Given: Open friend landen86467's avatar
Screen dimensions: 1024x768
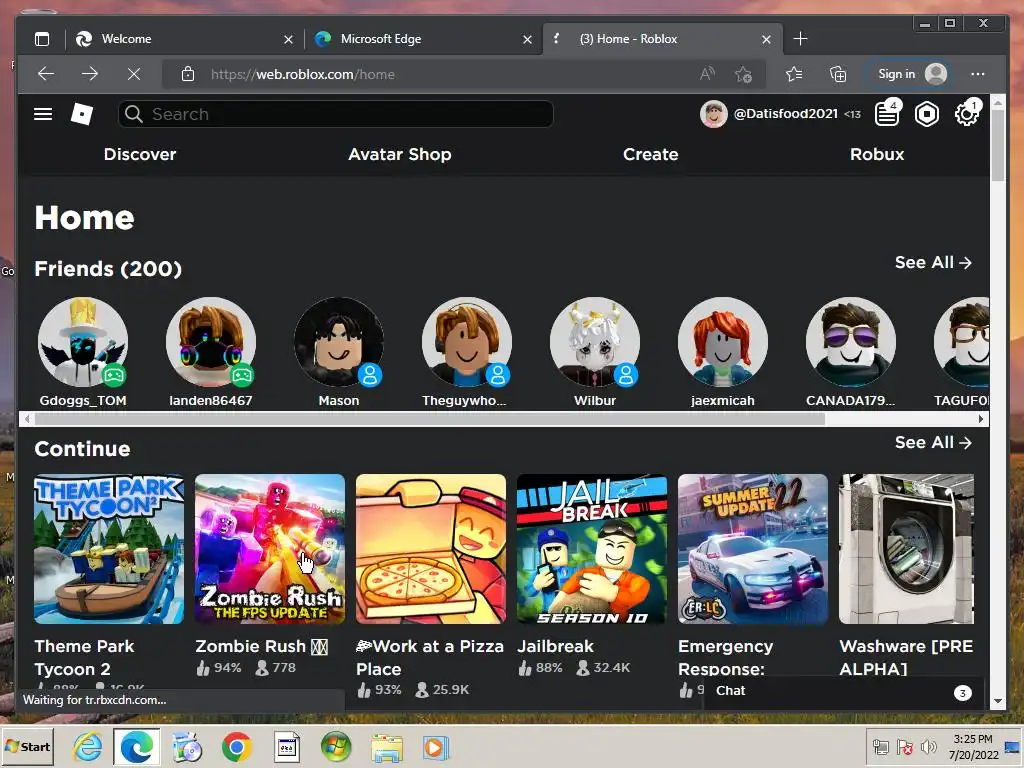Looking at the screenshot, I should click(x=211, y=342).
